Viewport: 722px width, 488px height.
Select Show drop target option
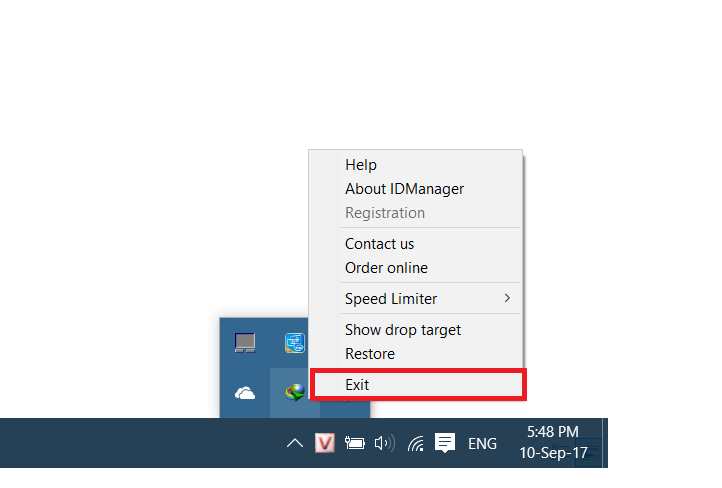pos(403,330)
